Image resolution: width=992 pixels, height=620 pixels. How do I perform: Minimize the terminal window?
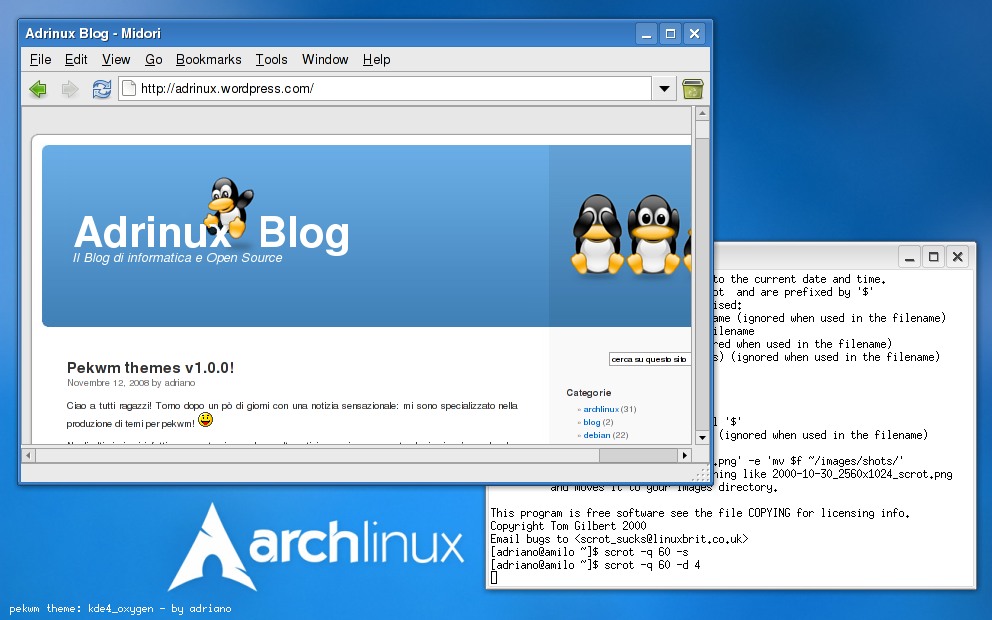(909, 257)
